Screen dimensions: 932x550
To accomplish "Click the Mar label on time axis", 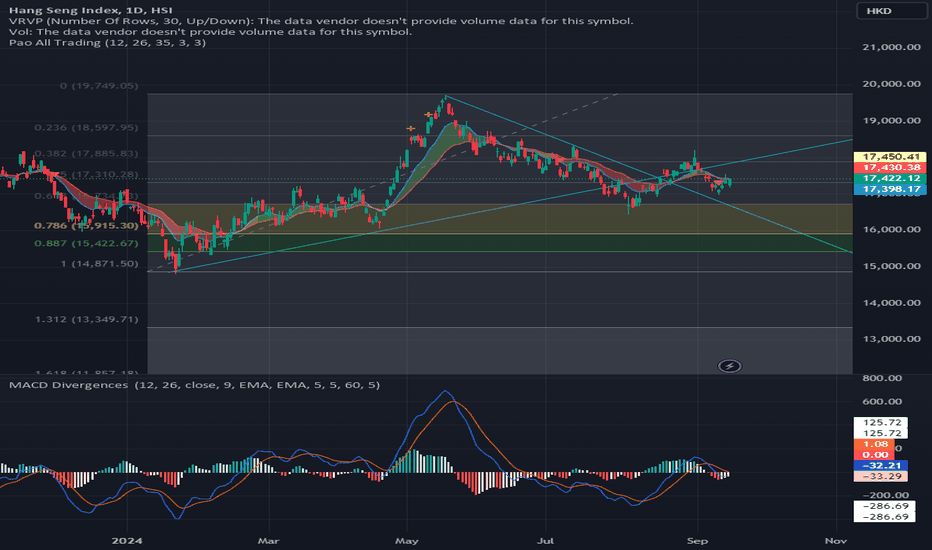I will pos(269,540).
